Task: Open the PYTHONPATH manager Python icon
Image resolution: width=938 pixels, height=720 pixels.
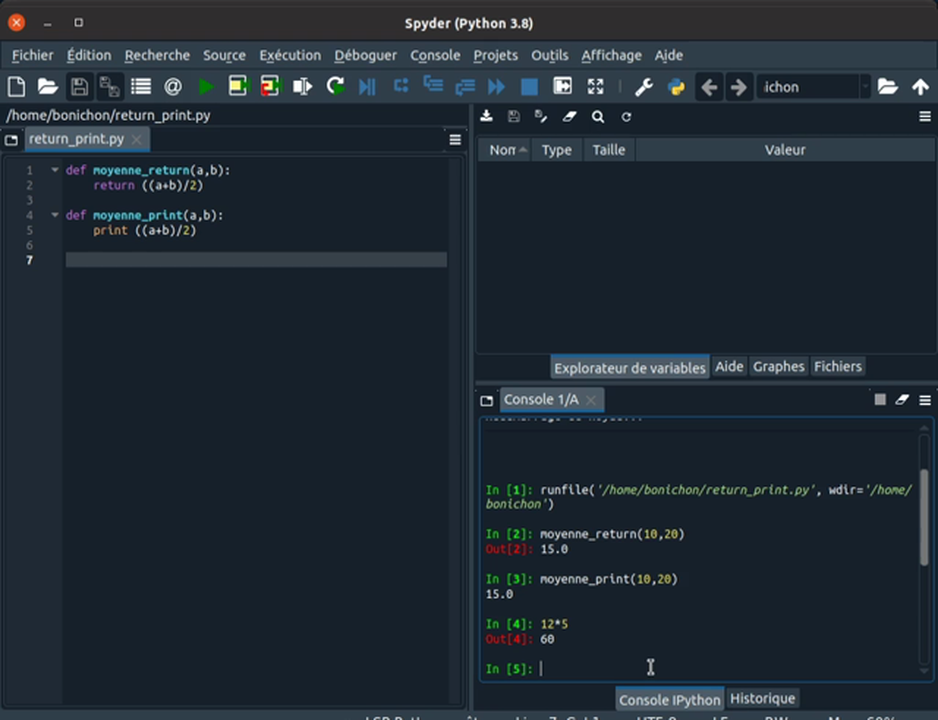Action: click(x=676, y=87)
